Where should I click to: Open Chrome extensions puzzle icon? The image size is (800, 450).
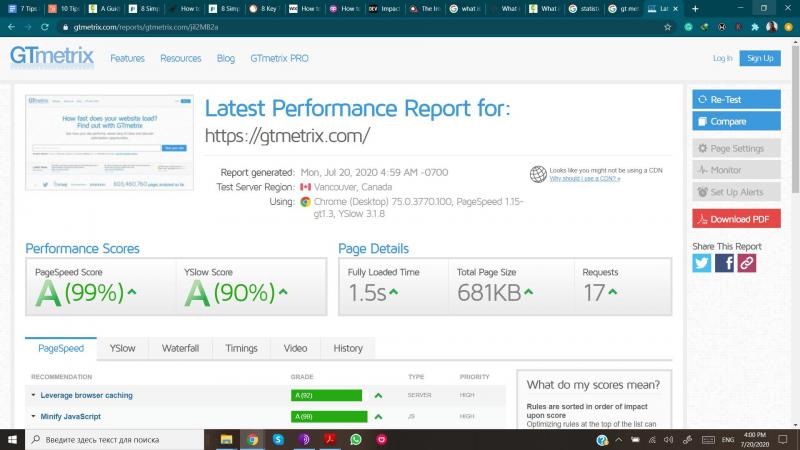click(x=755, y=27)
